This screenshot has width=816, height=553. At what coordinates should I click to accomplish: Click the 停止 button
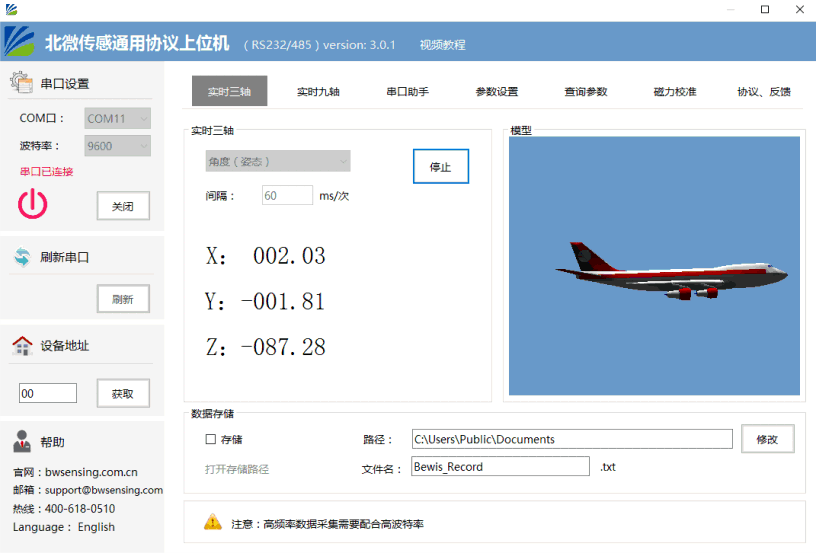pyautogui.click(x=441, y=166)
